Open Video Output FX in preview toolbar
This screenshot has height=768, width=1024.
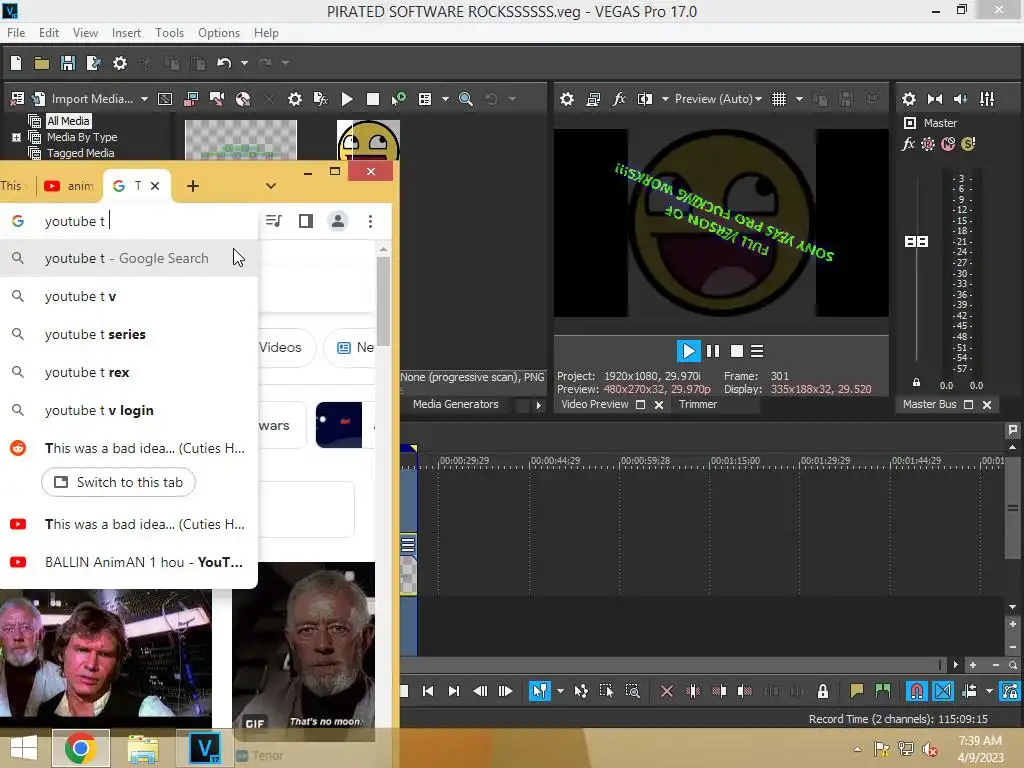(x=619, y=99)
